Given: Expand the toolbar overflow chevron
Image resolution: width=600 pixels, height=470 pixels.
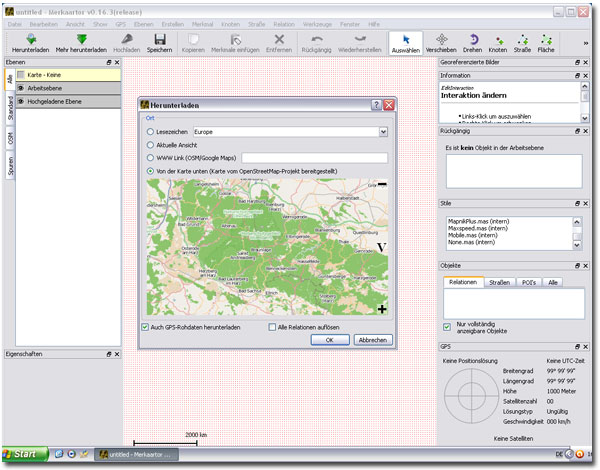Looking at the screenshot, I should 585,42.
